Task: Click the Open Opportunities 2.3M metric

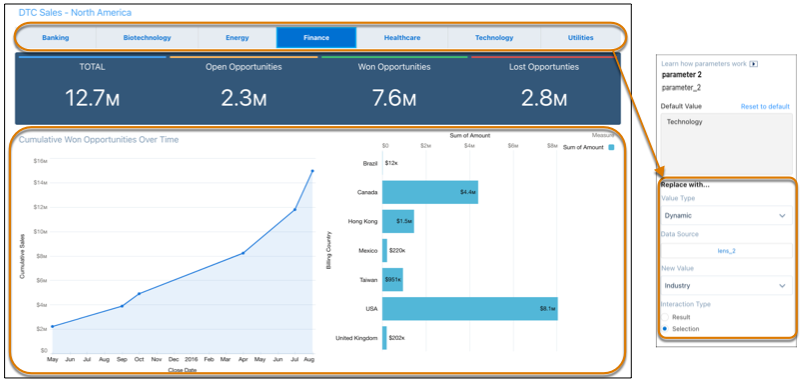Action: pos(244,90)
